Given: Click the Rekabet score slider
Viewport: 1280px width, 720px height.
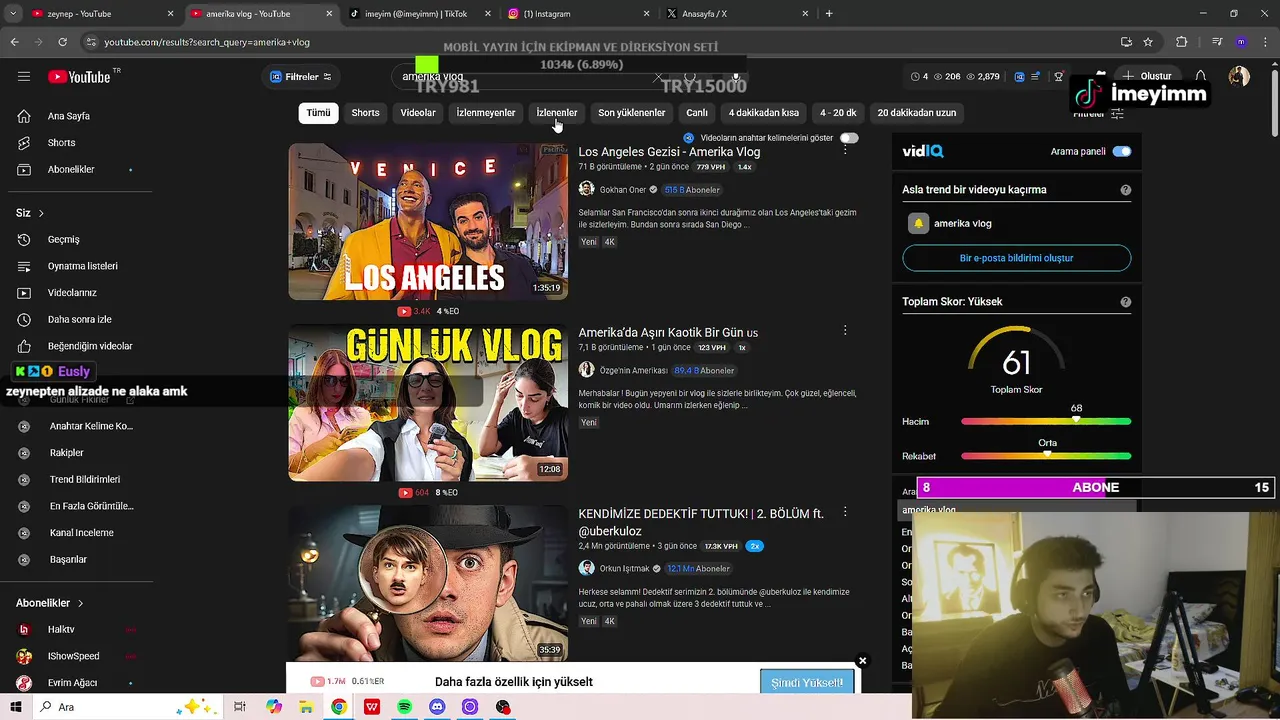Looking at the screenshot, I should coord(1046,456).
